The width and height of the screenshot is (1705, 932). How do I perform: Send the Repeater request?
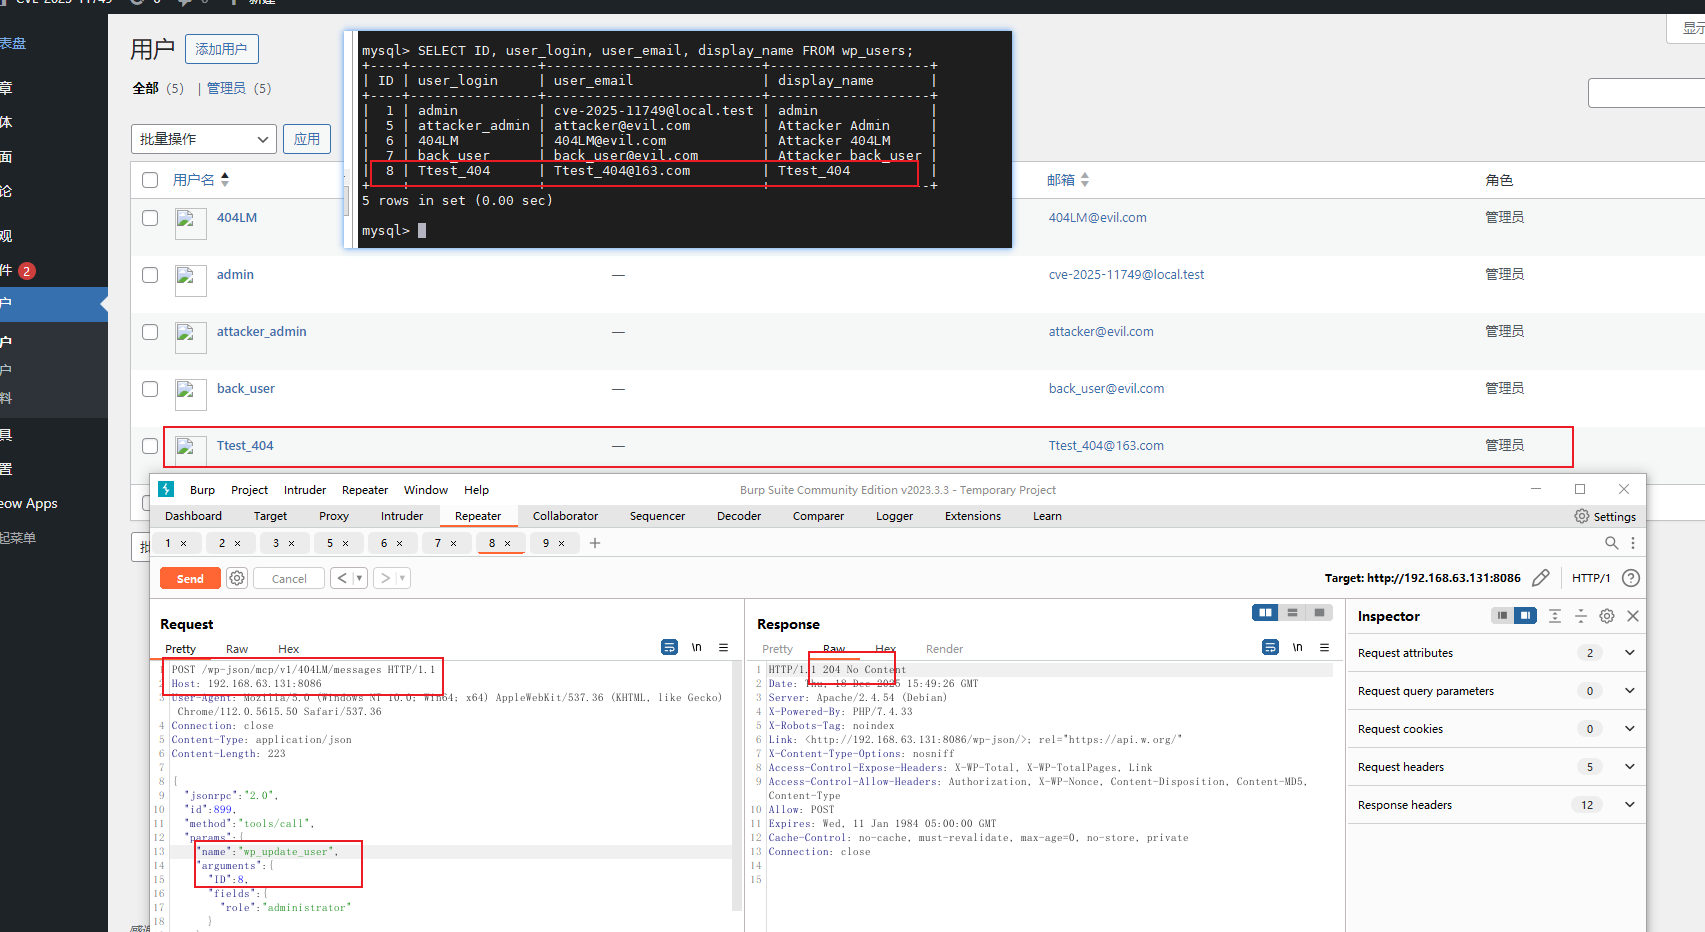pyautogui.click(x=190, y=578)
